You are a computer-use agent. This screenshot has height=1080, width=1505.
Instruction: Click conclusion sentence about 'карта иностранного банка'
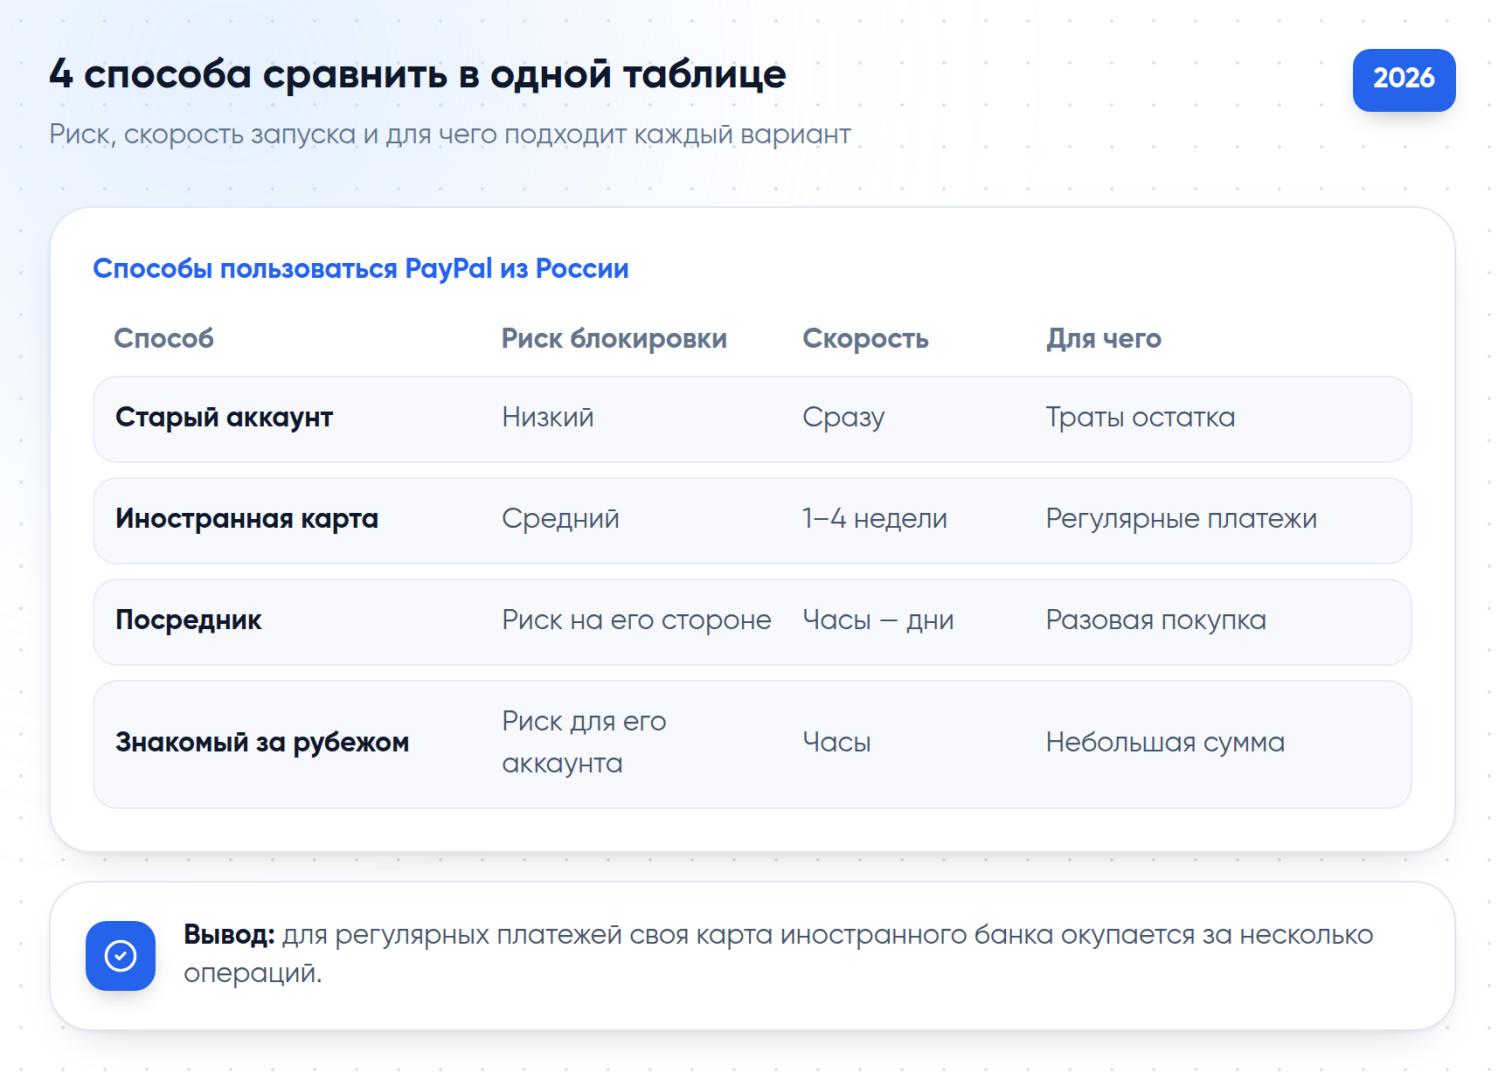778,954
